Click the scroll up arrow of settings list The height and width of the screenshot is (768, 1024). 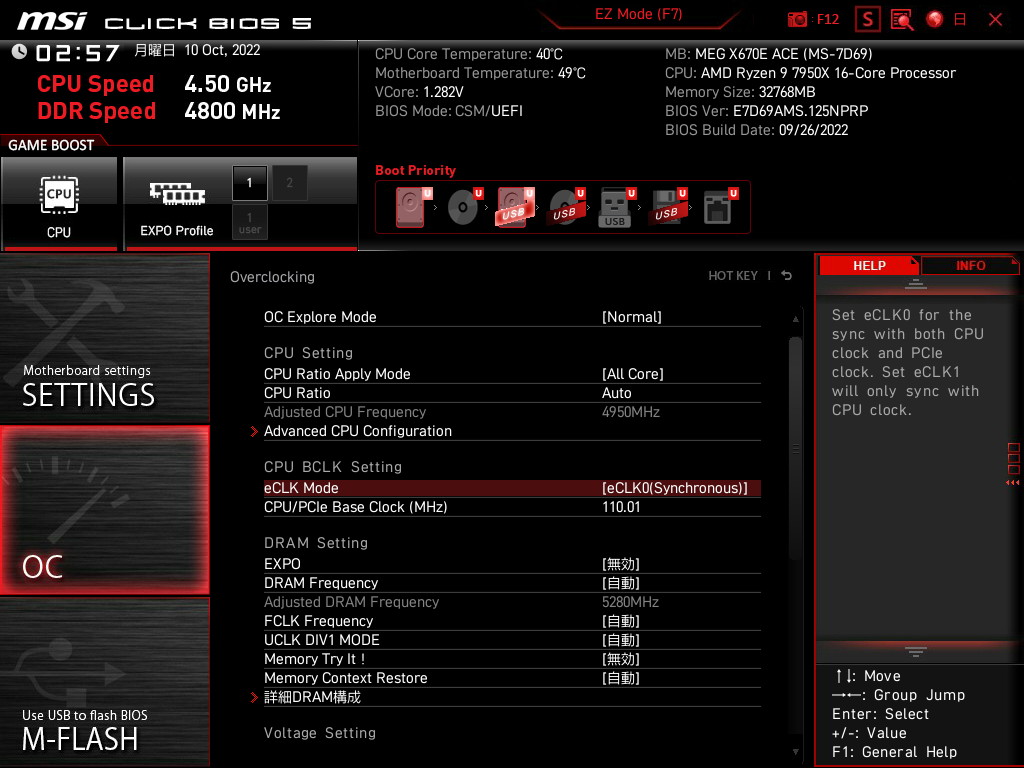point(795,319)
